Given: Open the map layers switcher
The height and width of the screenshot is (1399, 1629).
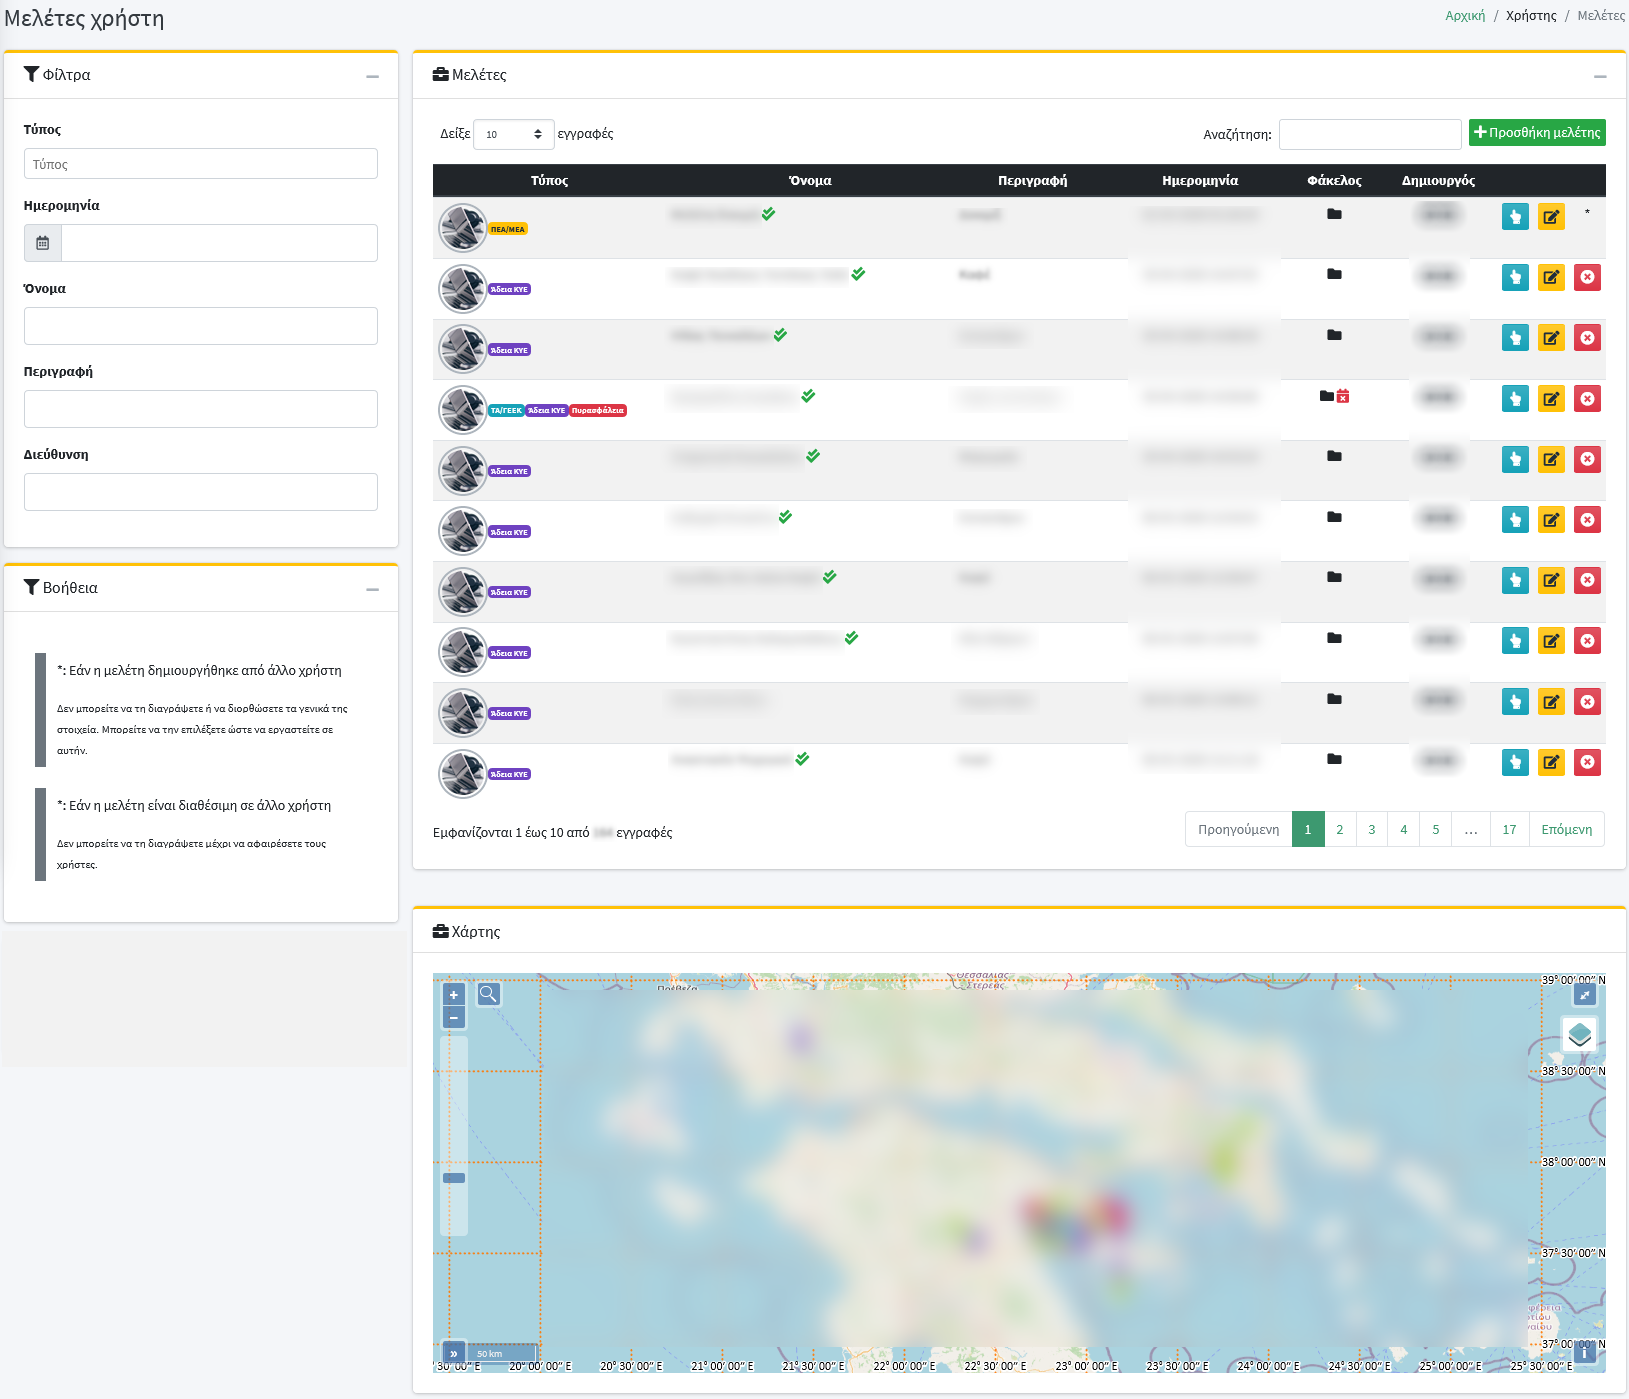Looking at the screenshot, I should [x=1580, y=1034].
